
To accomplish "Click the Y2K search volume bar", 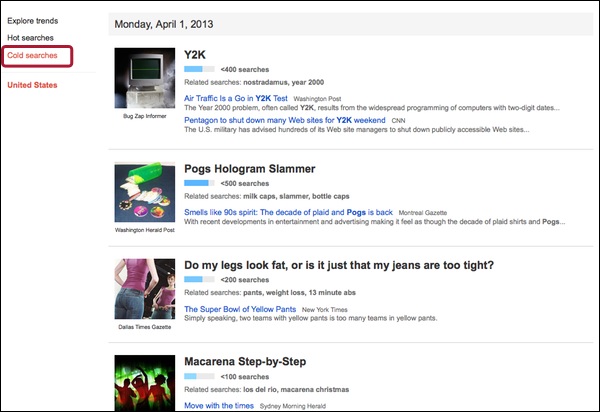I will coord(200,70).
